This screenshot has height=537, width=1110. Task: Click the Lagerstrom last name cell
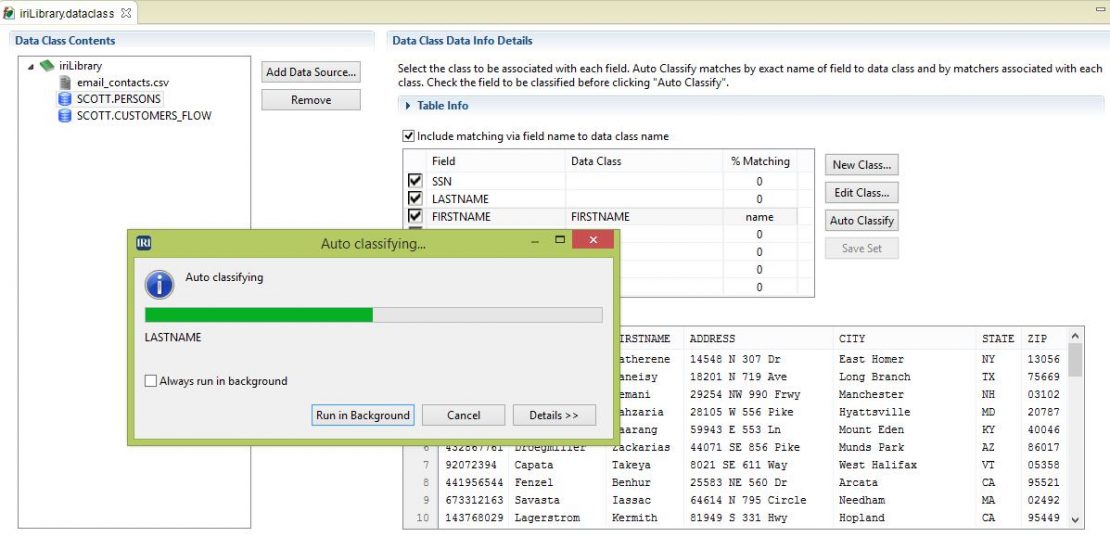click(x=547, y=517)
